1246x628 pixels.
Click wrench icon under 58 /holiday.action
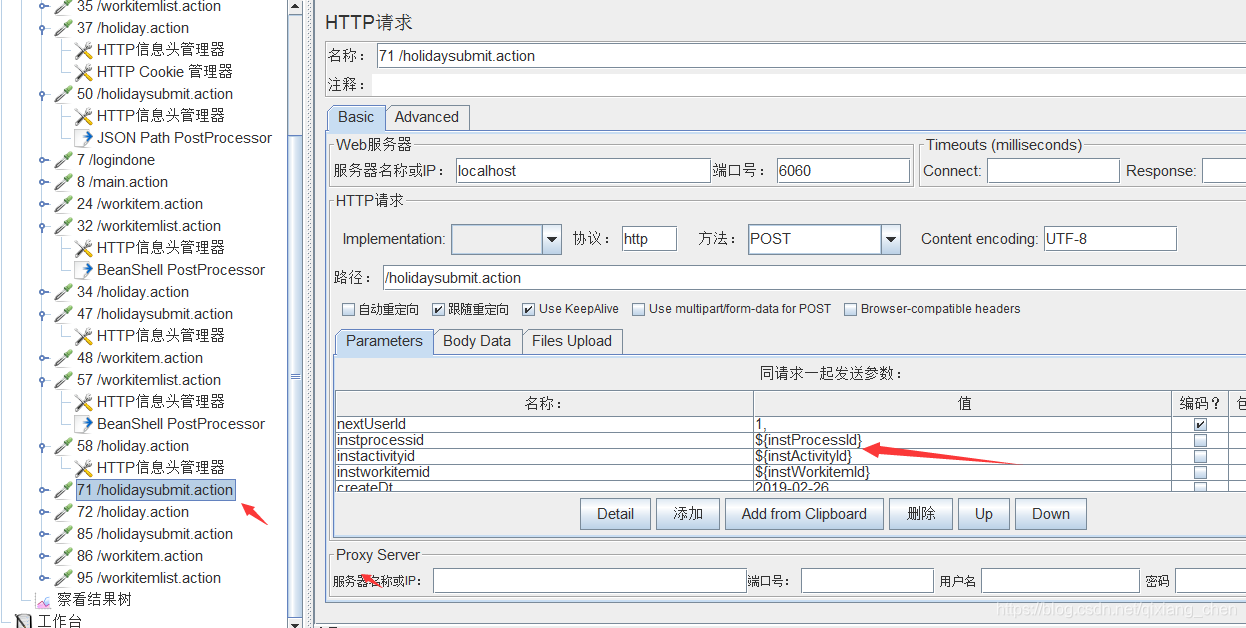click(x=84, y=468)
